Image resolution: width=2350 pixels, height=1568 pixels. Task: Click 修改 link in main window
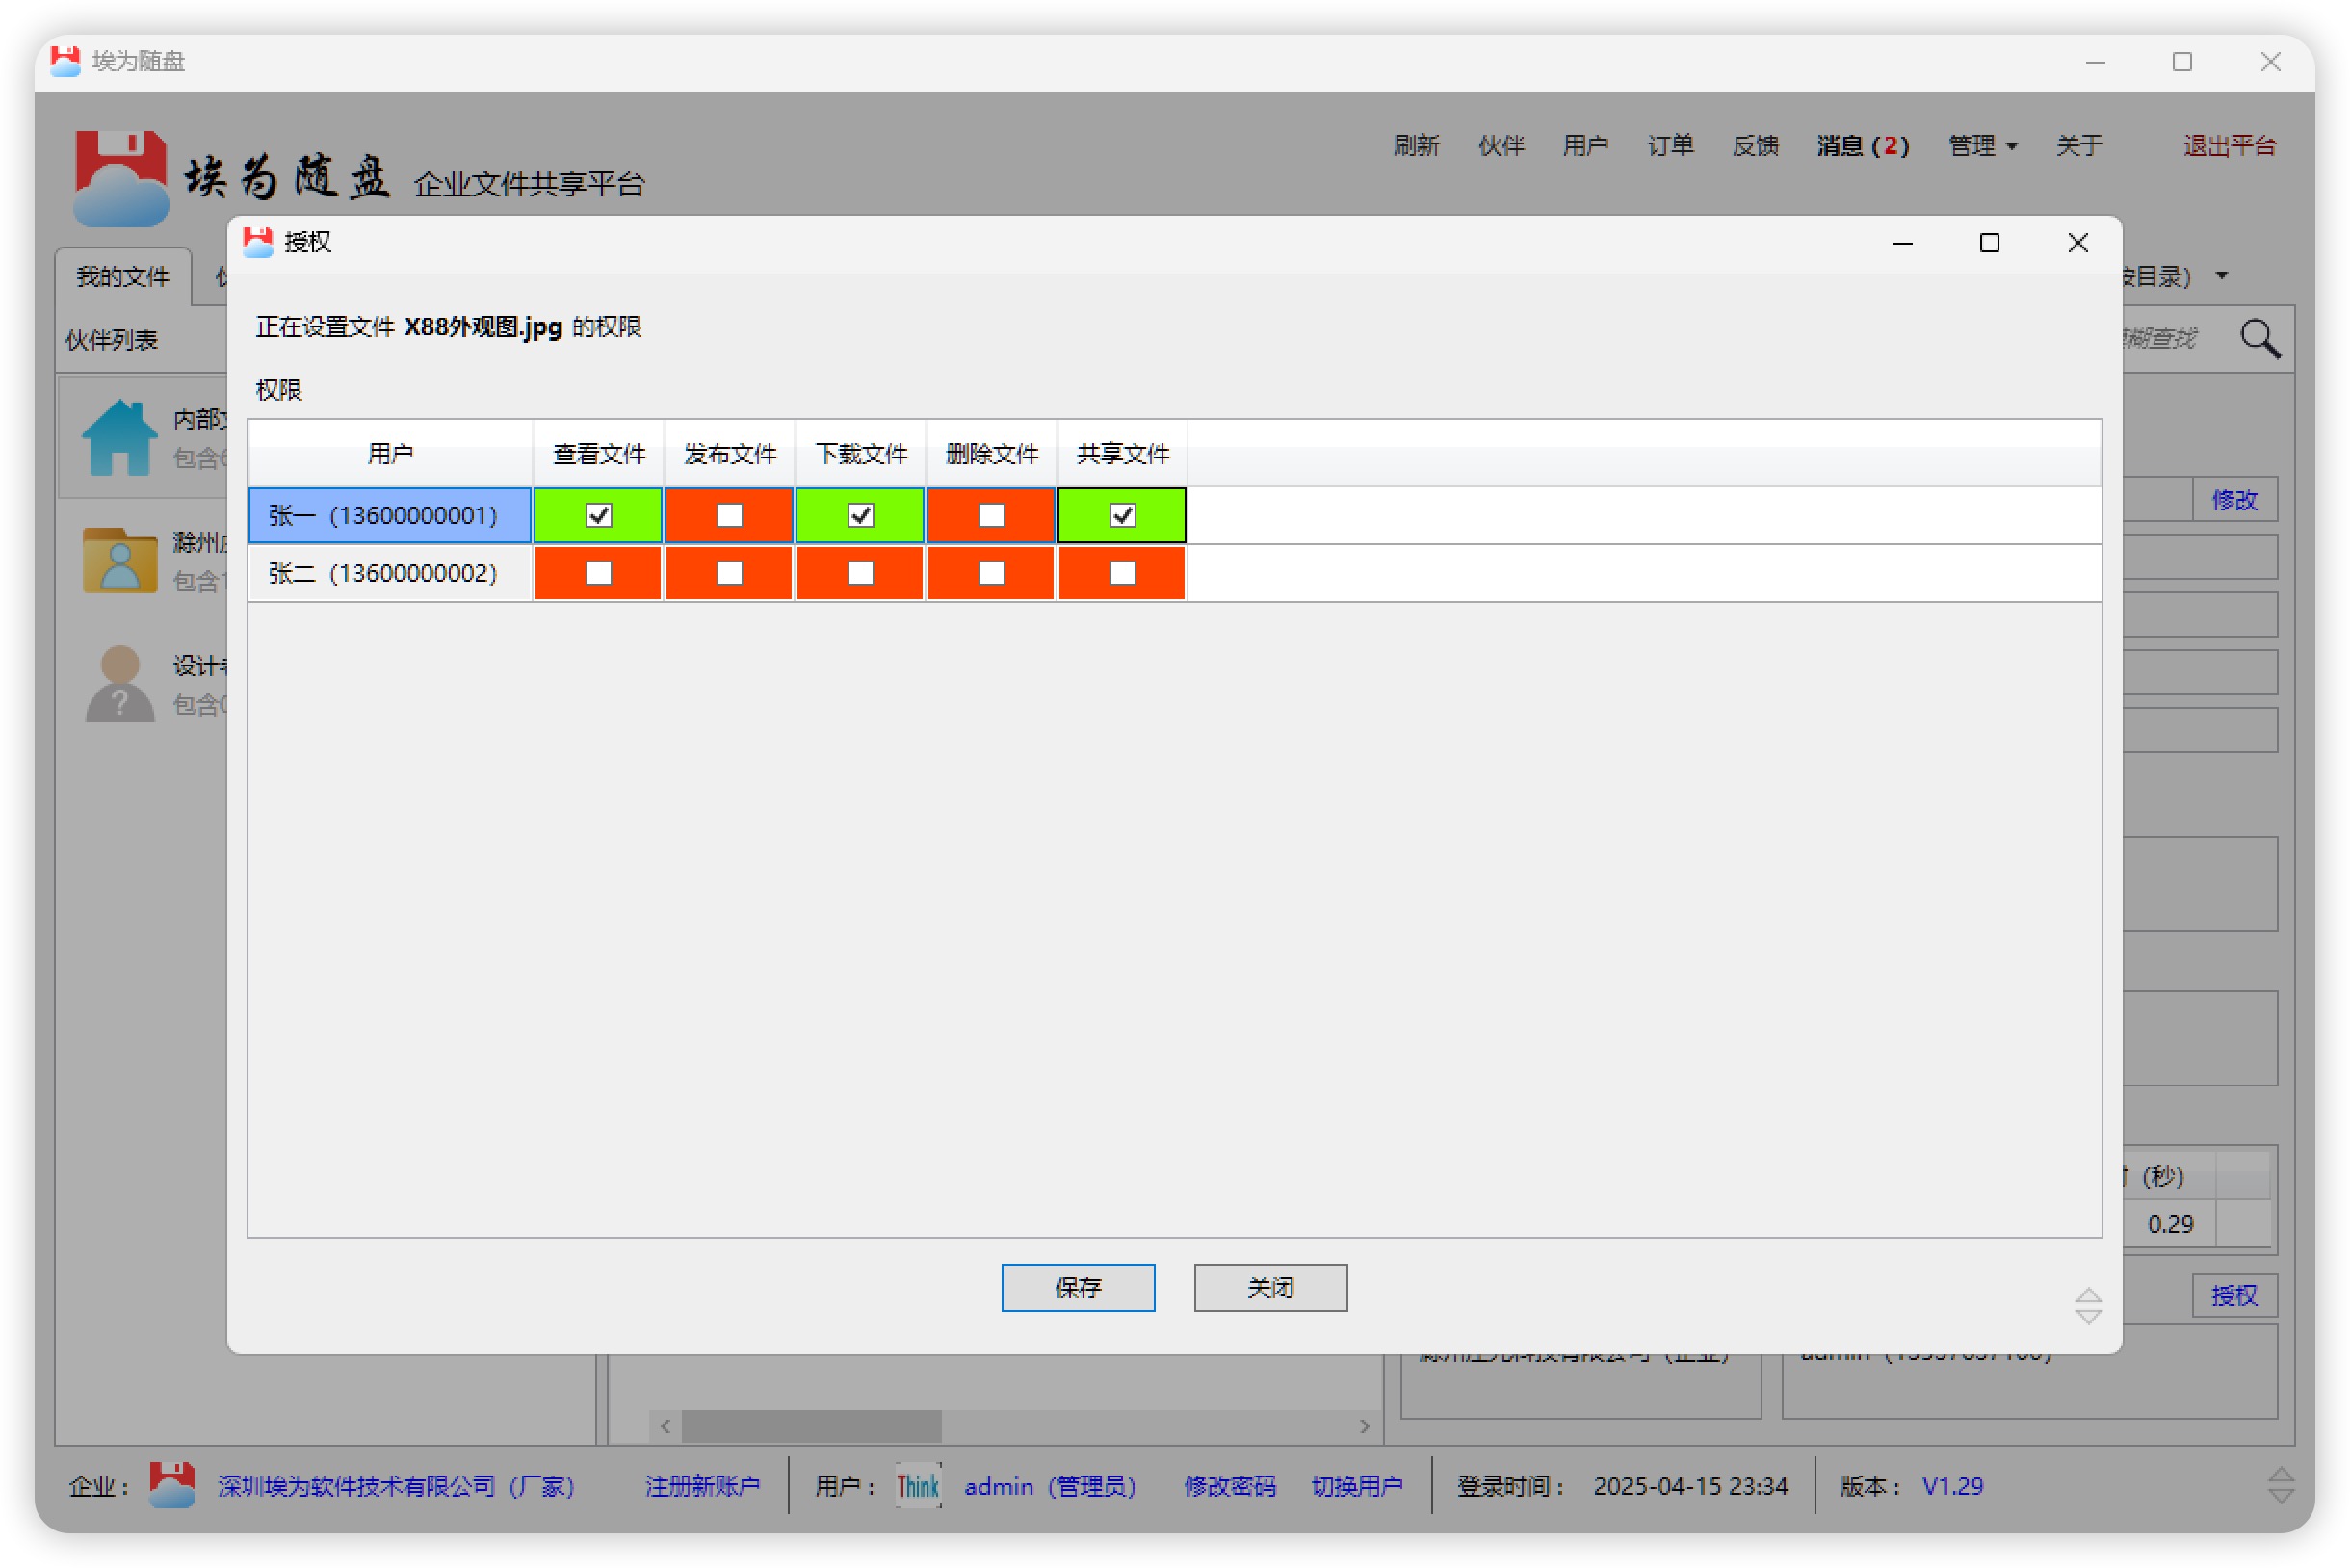pyautogui.click(x=2233, y=499)
